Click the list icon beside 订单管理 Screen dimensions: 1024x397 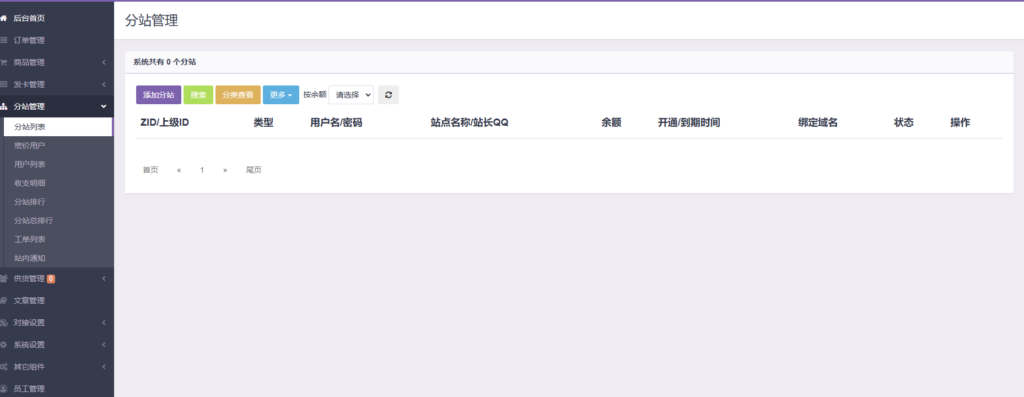(x=3, y=40)
